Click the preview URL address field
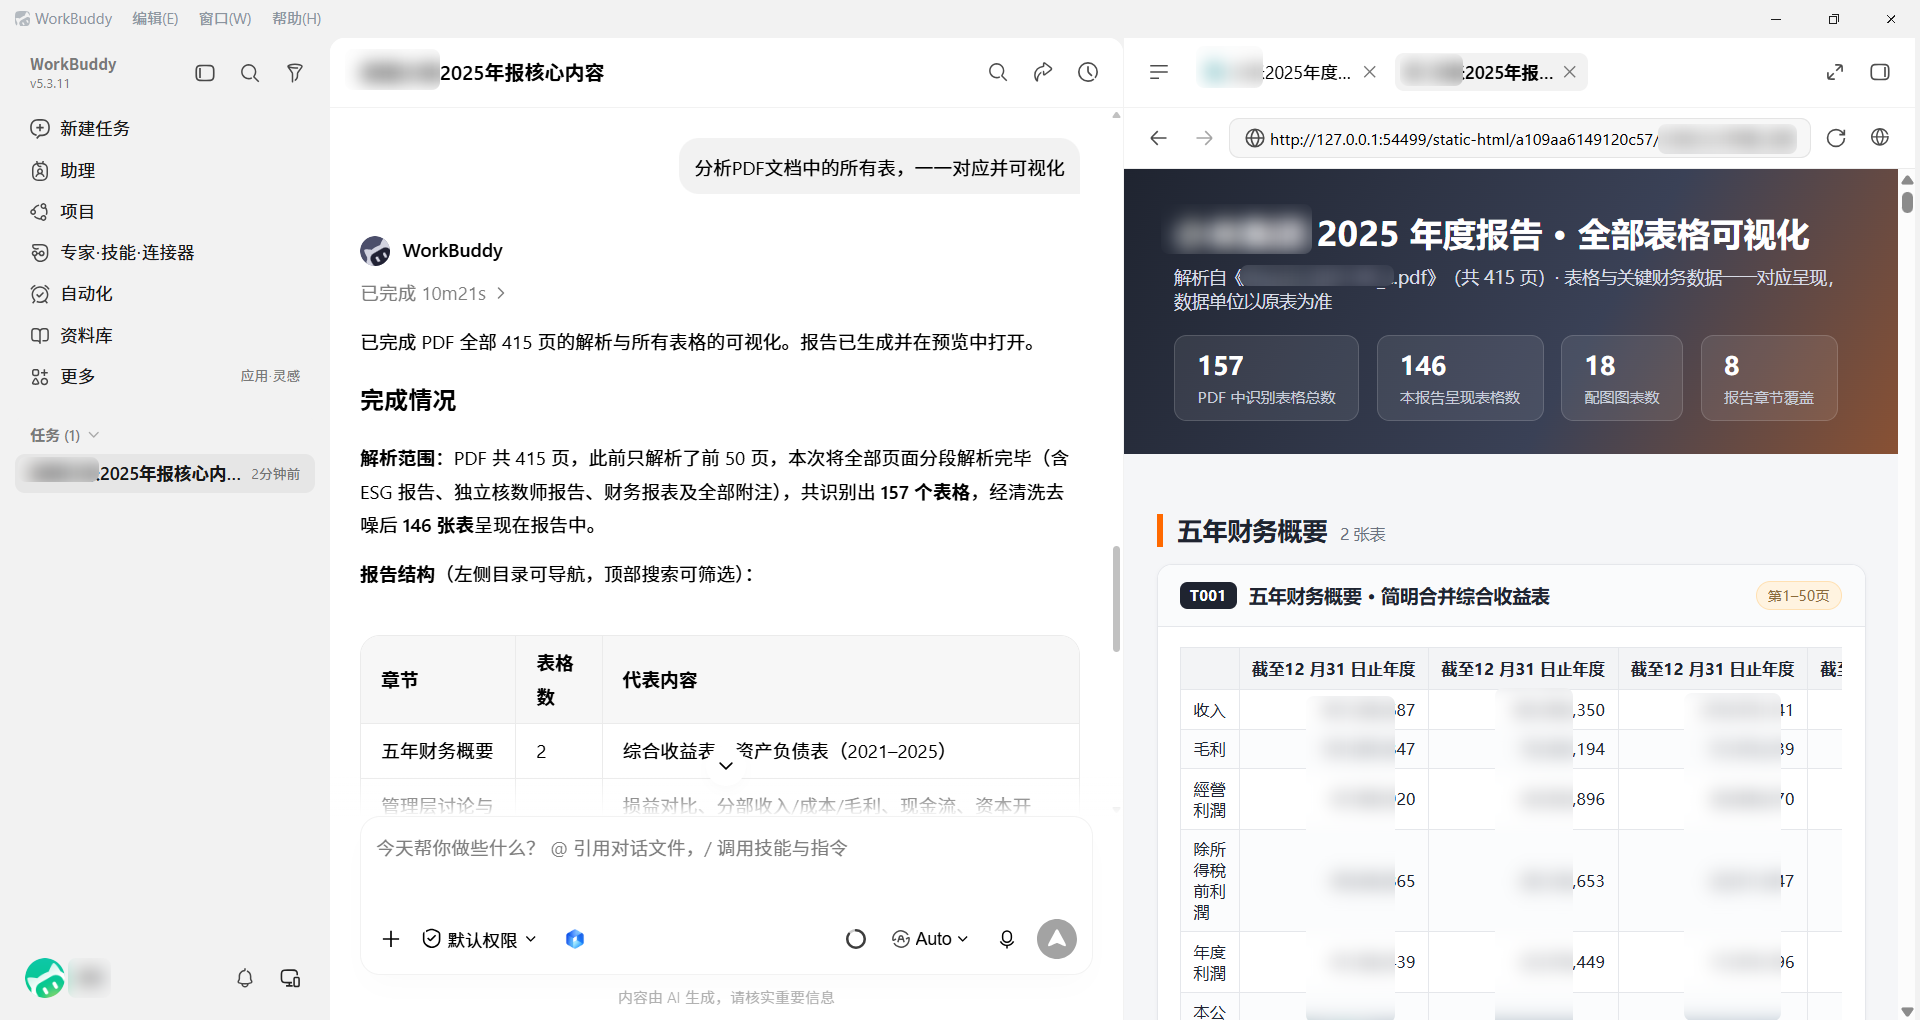Image resolution: width=1920 pixels, height=1020 pixels. tap(1520, 138)
